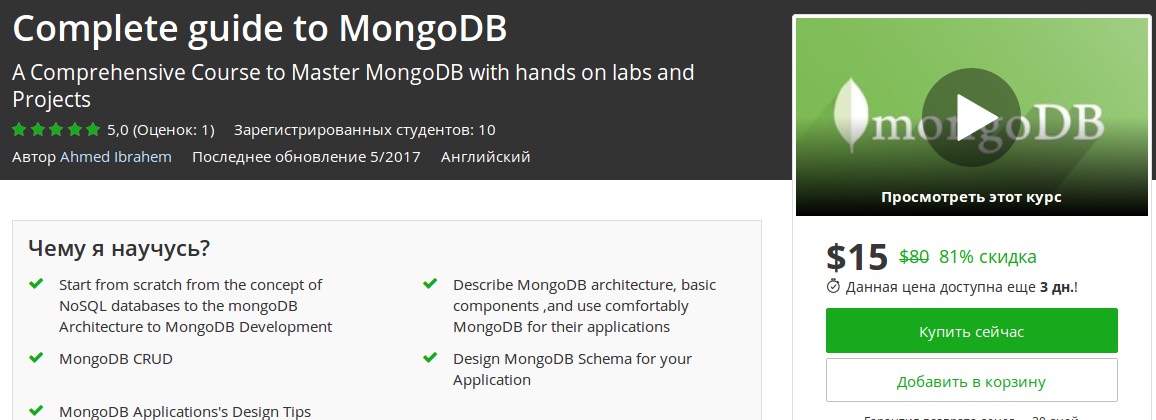Screen dimensions: 1156x420
Task: Click the Зарегистрированных студентов: 10 text
Action: click(364, 129)
